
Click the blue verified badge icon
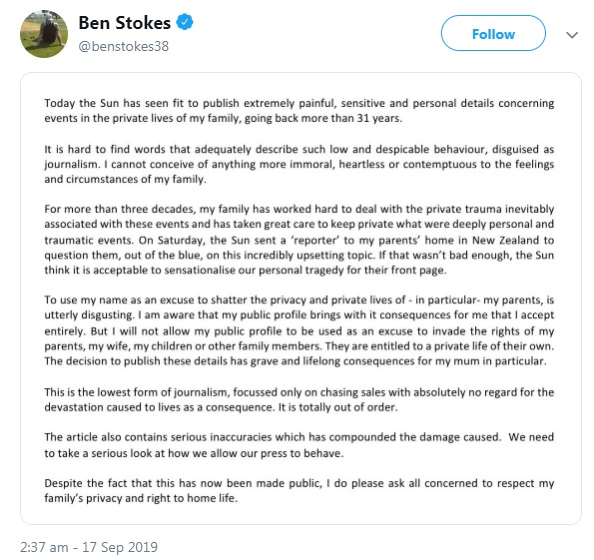click(185, 22)
